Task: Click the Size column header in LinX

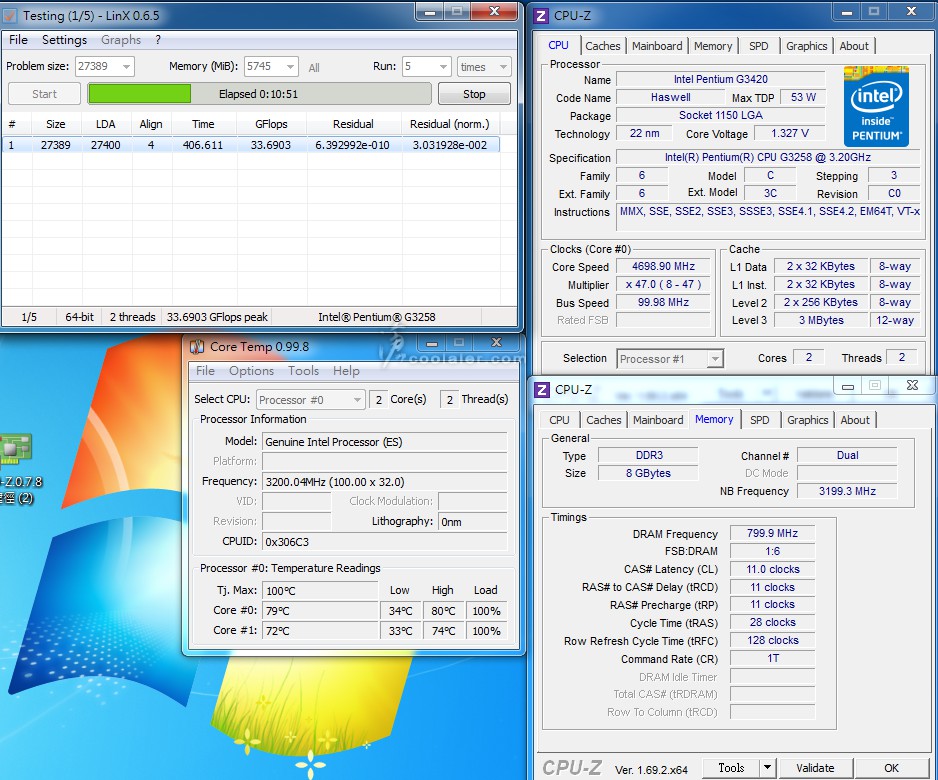Action: 56,124
